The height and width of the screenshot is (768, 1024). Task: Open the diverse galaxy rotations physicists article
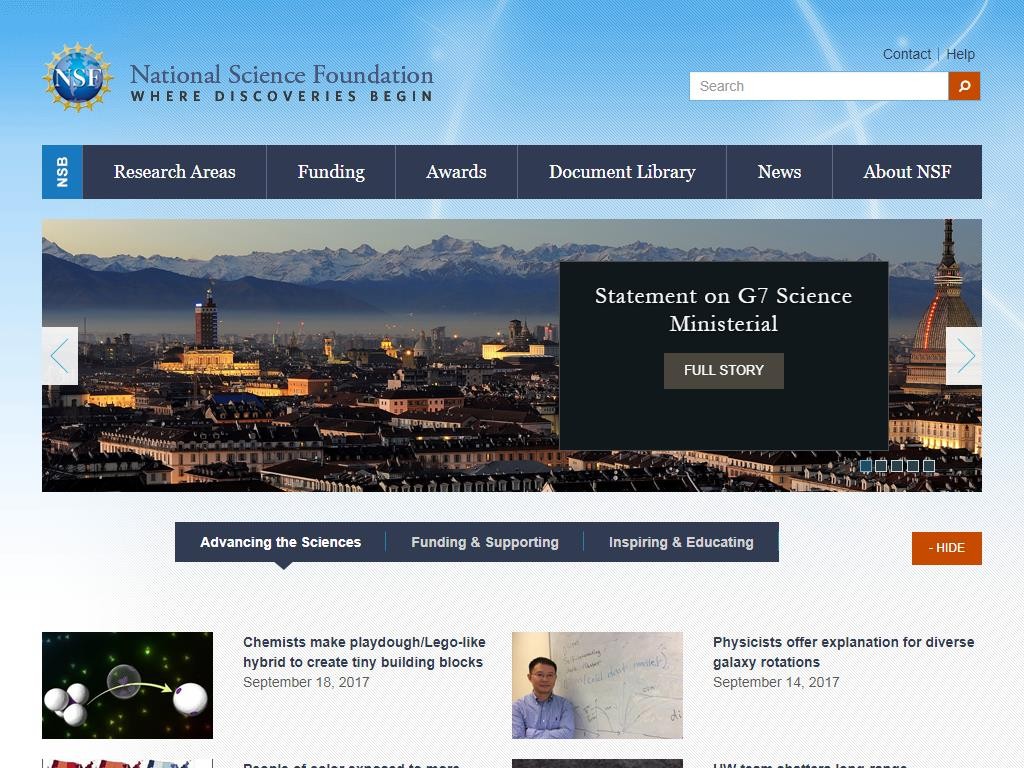coord(843,652)
